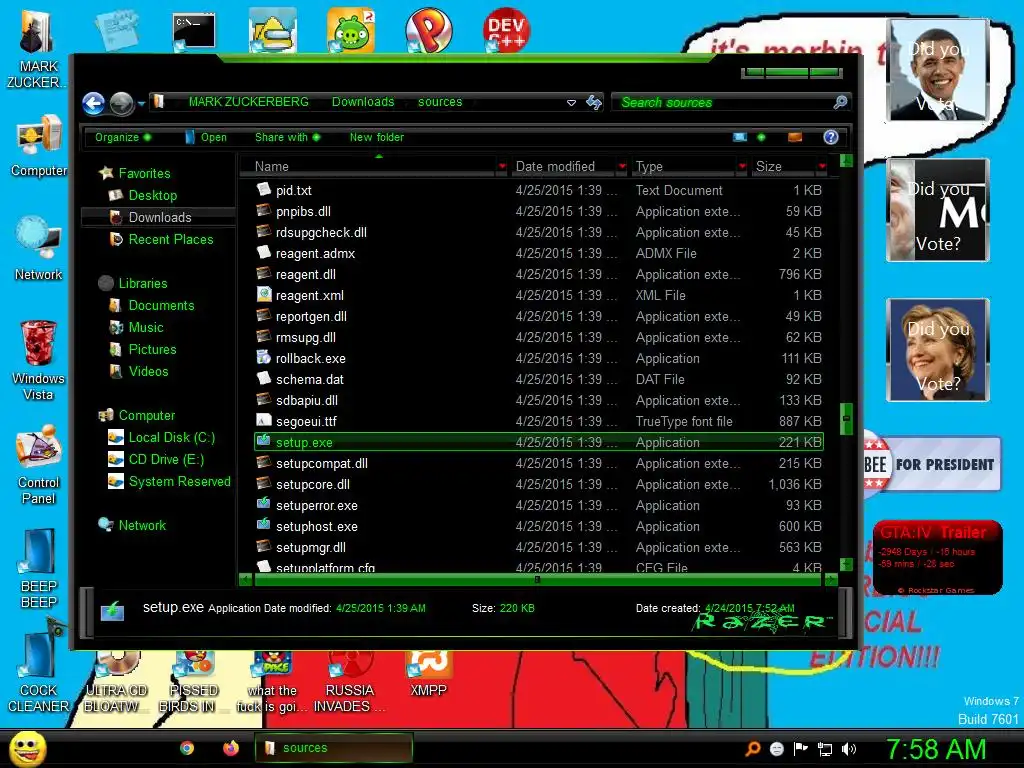The height and width of the screenshot is (768, 1024).
Task: Select Downloads in the address path
Action: (x=363, y=102)
